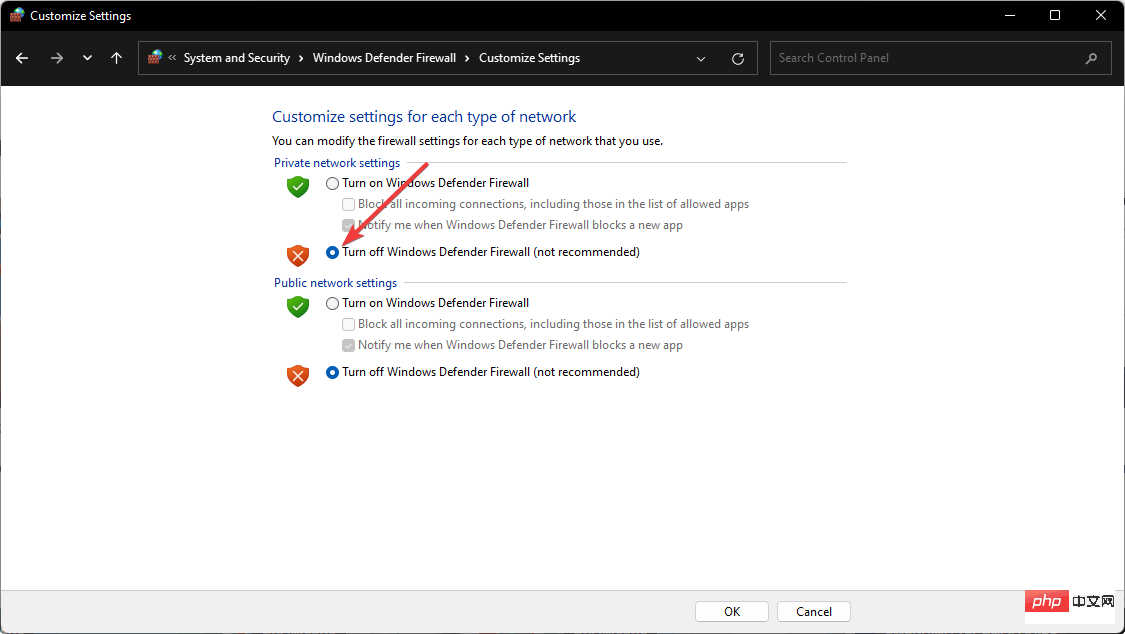Click the Back navigation arrow

pyautogui.click(x=22, y=58)
